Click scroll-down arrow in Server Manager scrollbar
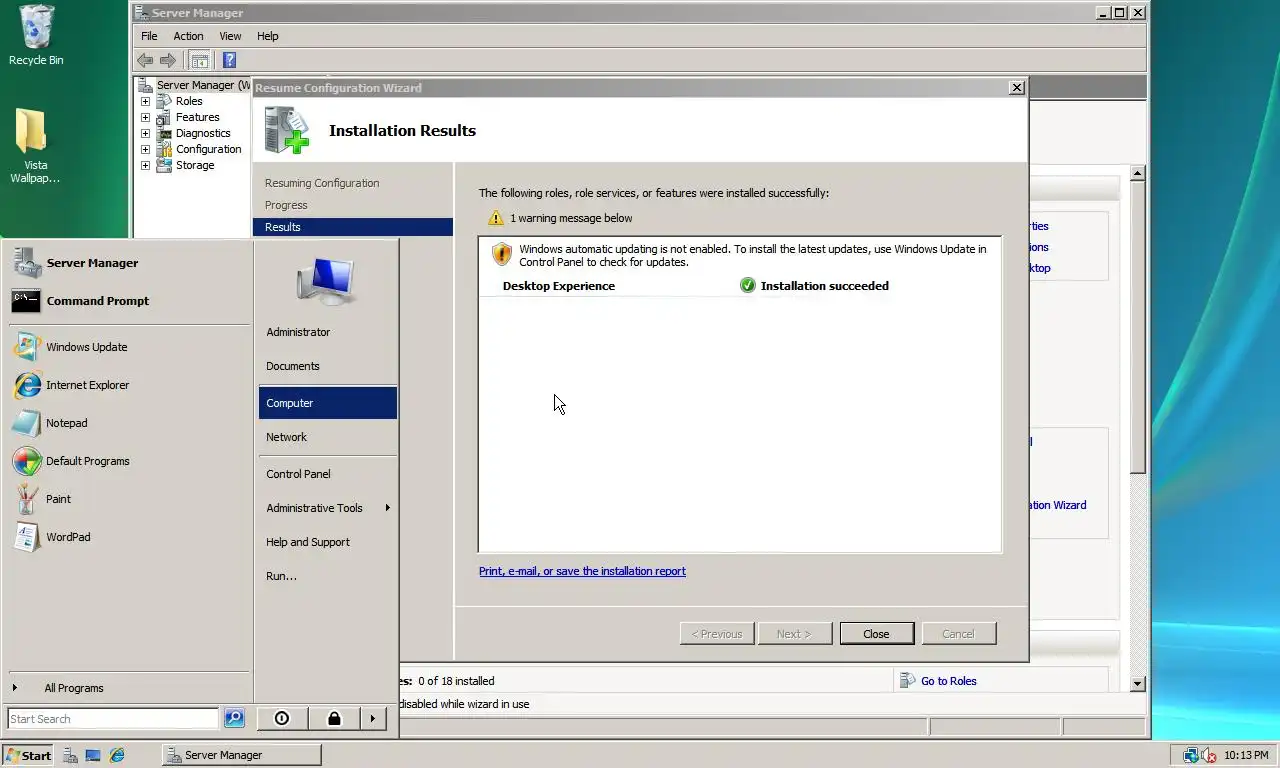Viewport: 1280px width, 768px height. click(1138, 684)
